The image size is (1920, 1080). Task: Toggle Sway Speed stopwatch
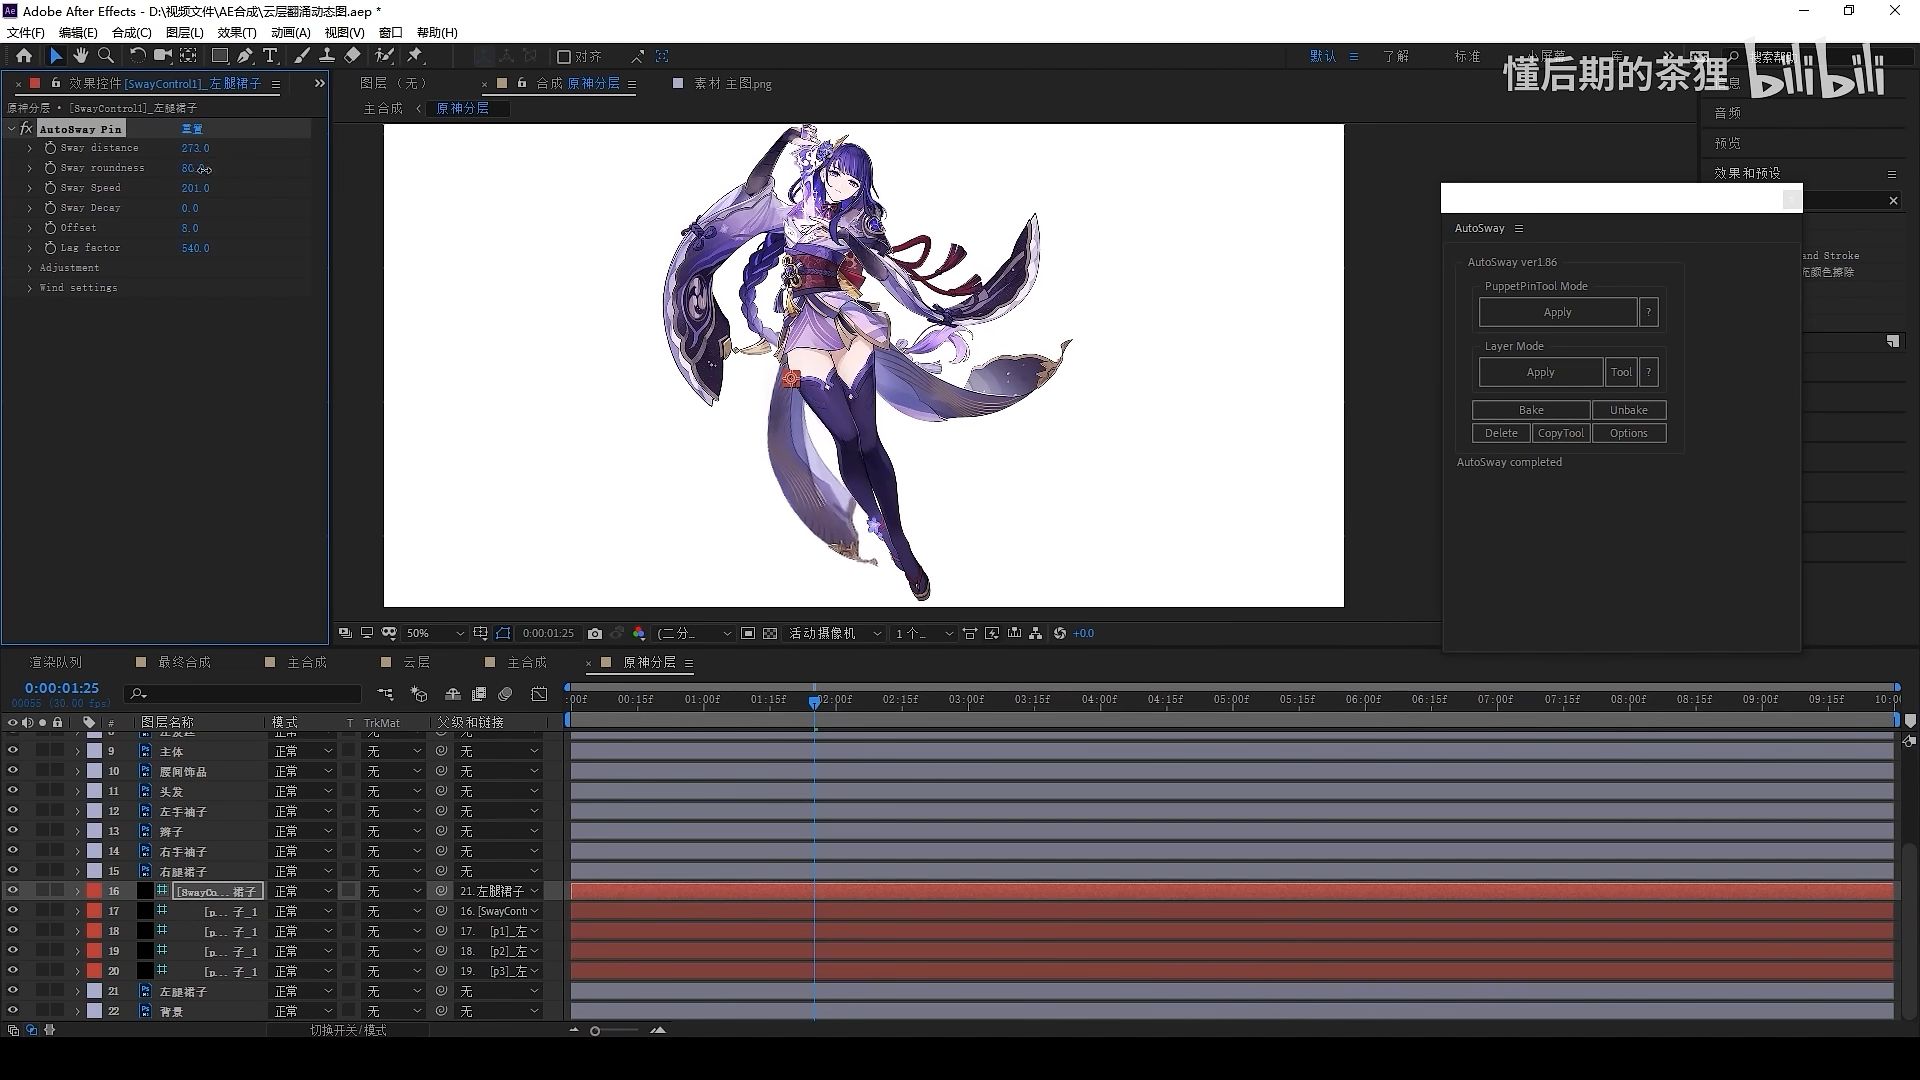point(50,188)
